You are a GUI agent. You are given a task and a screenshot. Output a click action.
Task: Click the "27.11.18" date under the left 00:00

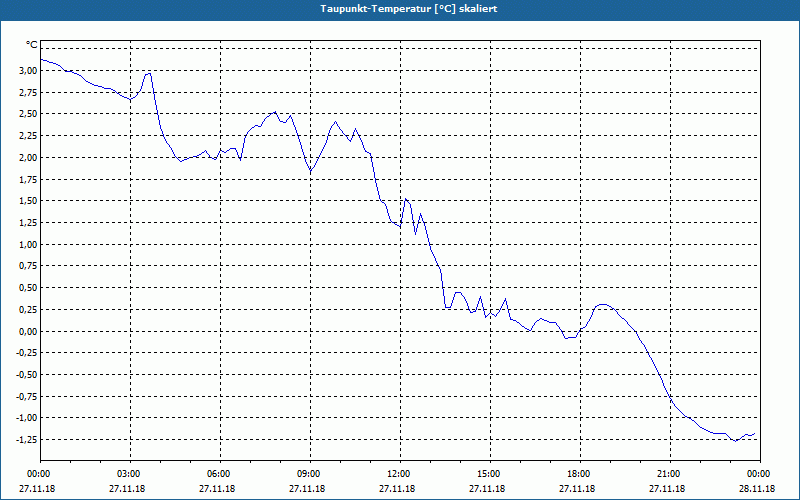click(37, 489)
